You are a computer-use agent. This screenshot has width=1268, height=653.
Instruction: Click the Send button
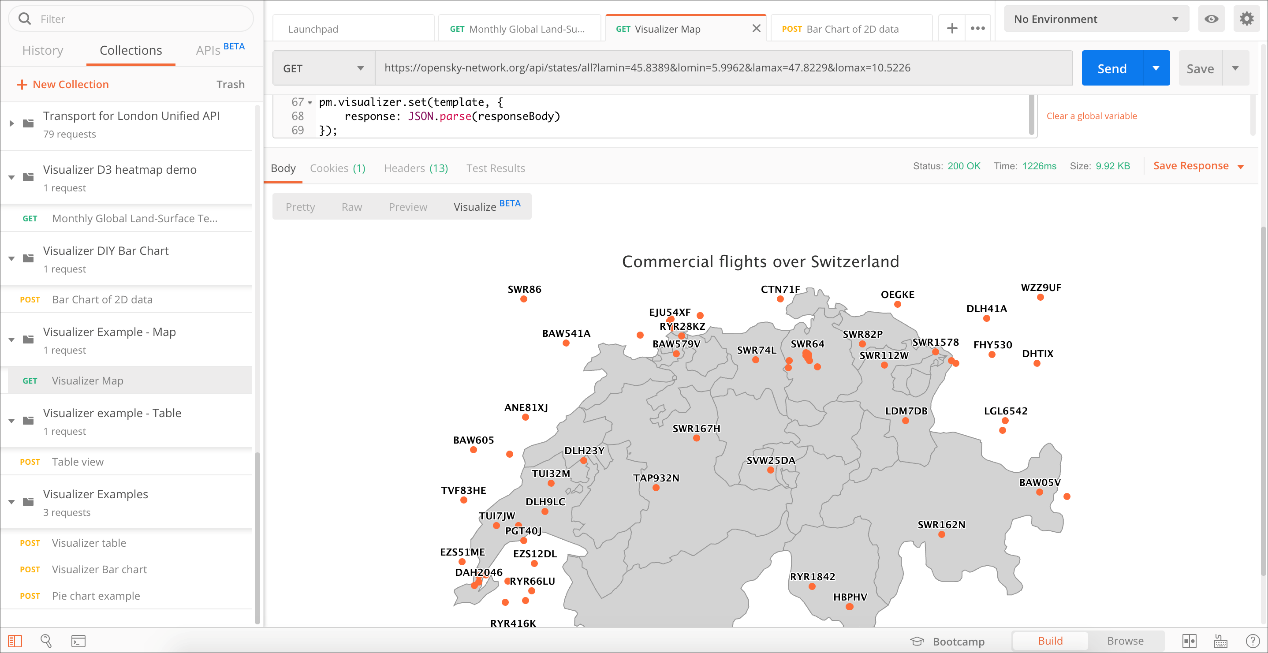click(x=1112, y=68)
